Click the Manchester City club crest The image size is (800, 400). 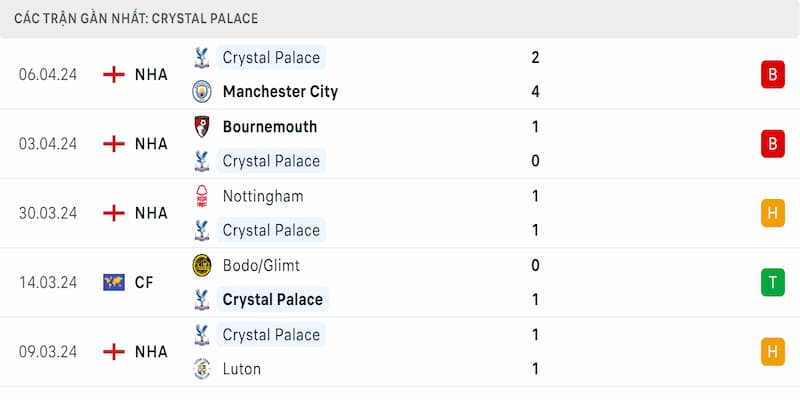tap(202, 92)
